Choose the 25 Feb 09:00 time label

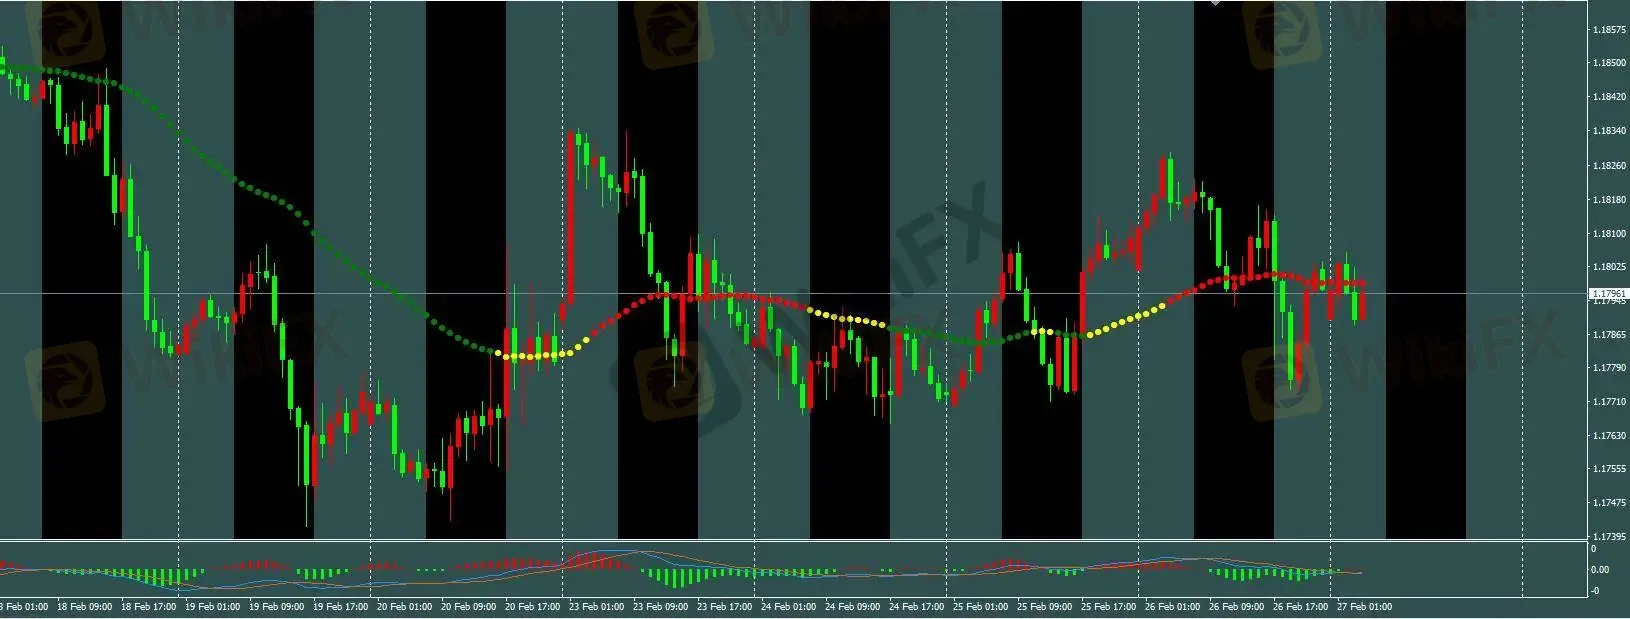(x=1044, y=607)
